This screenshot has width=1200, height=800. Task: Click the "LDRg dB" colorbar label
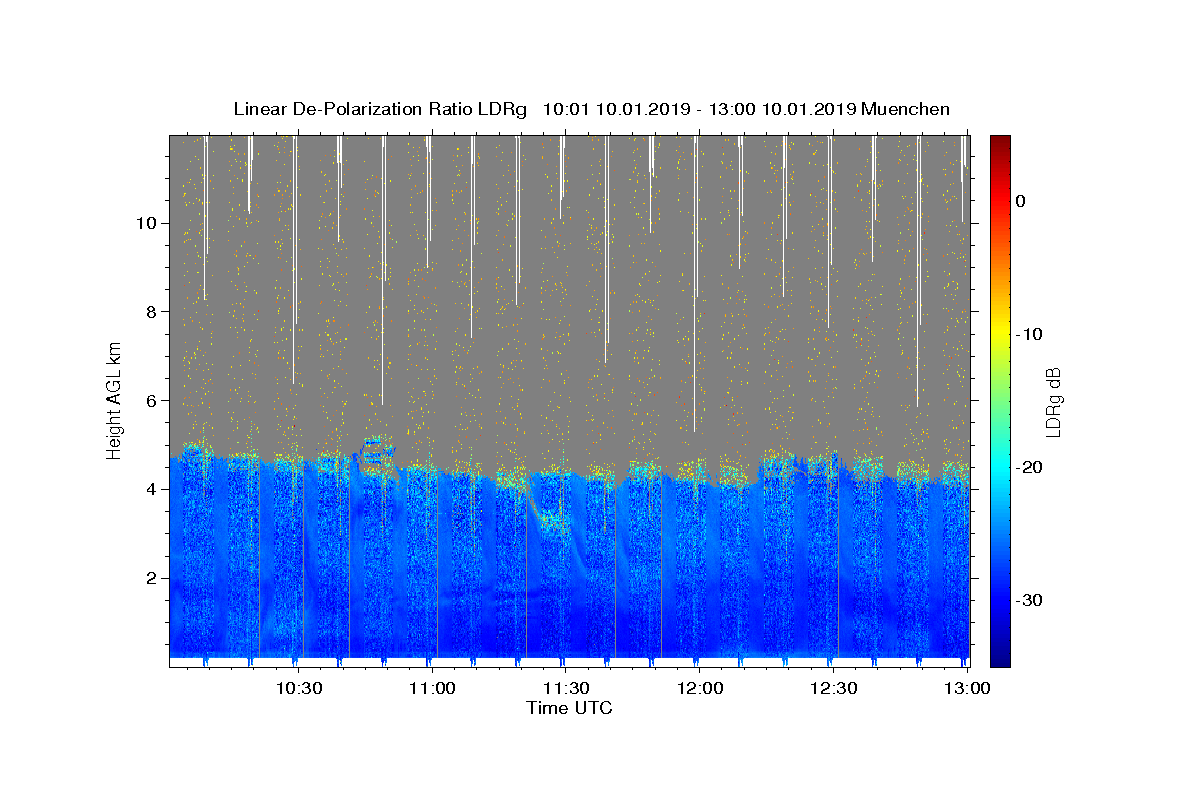coord(1052,402)
